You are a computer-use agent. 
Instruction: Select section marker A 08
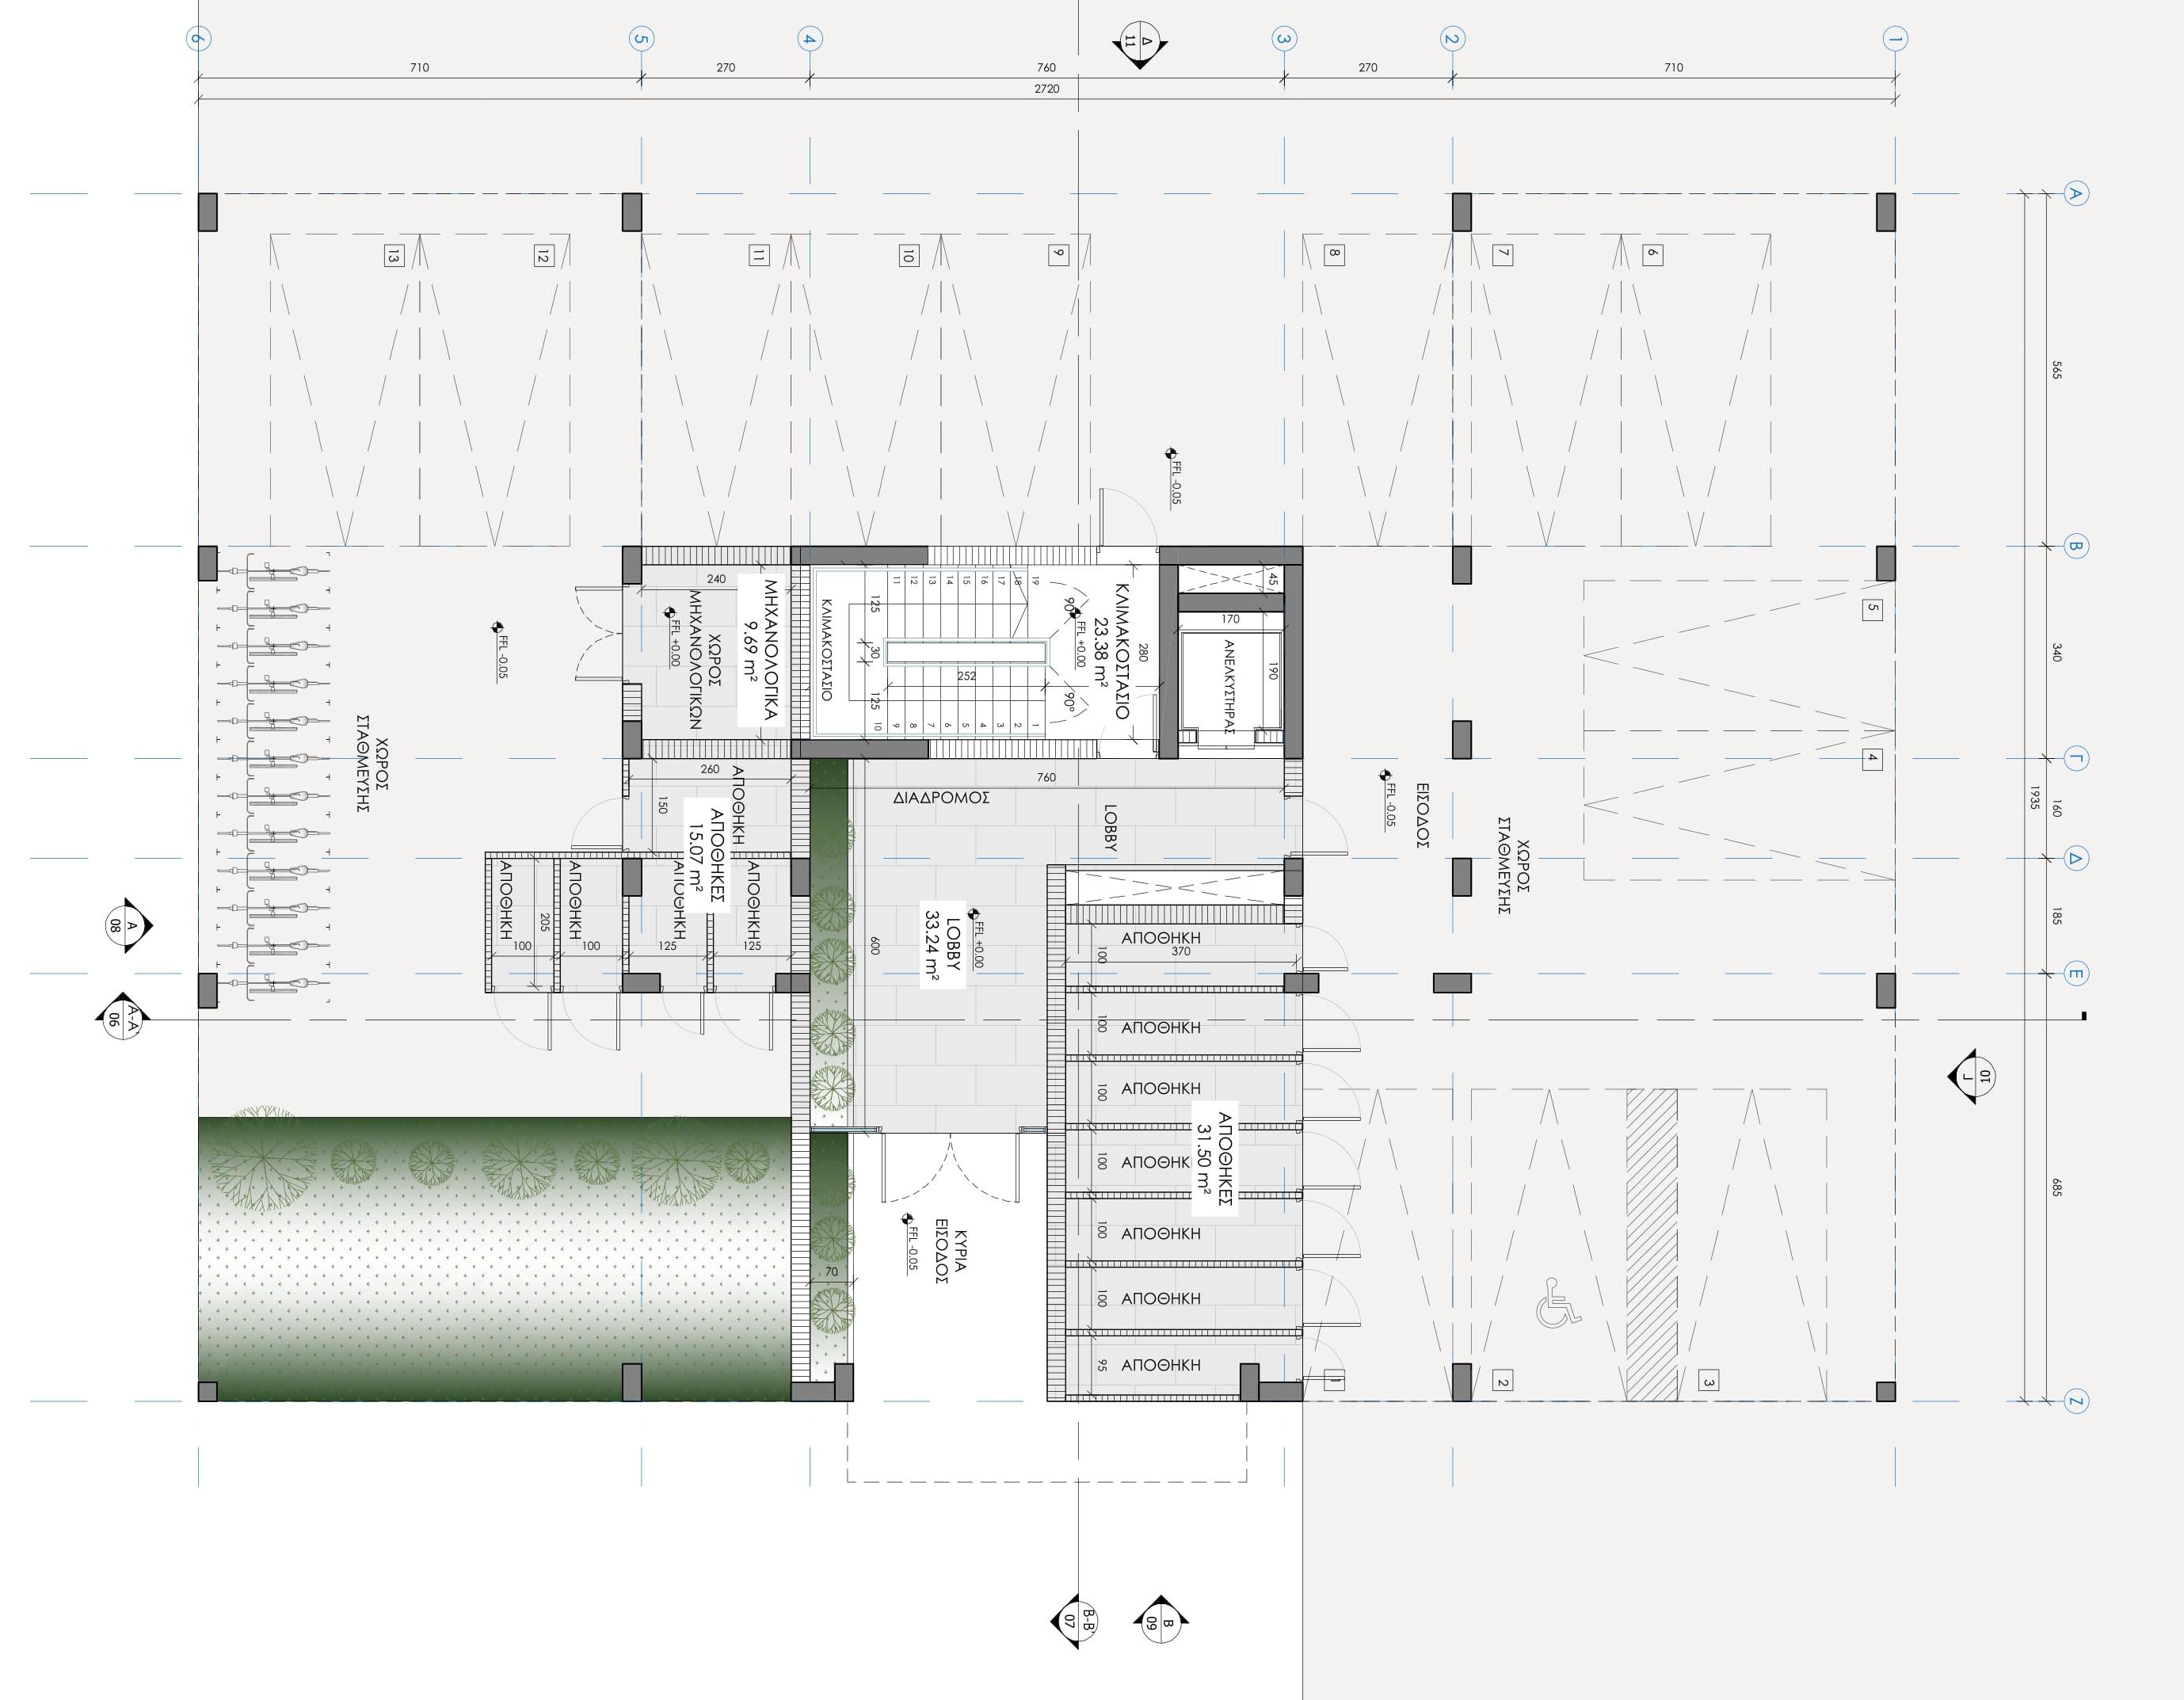click(125, 926)
